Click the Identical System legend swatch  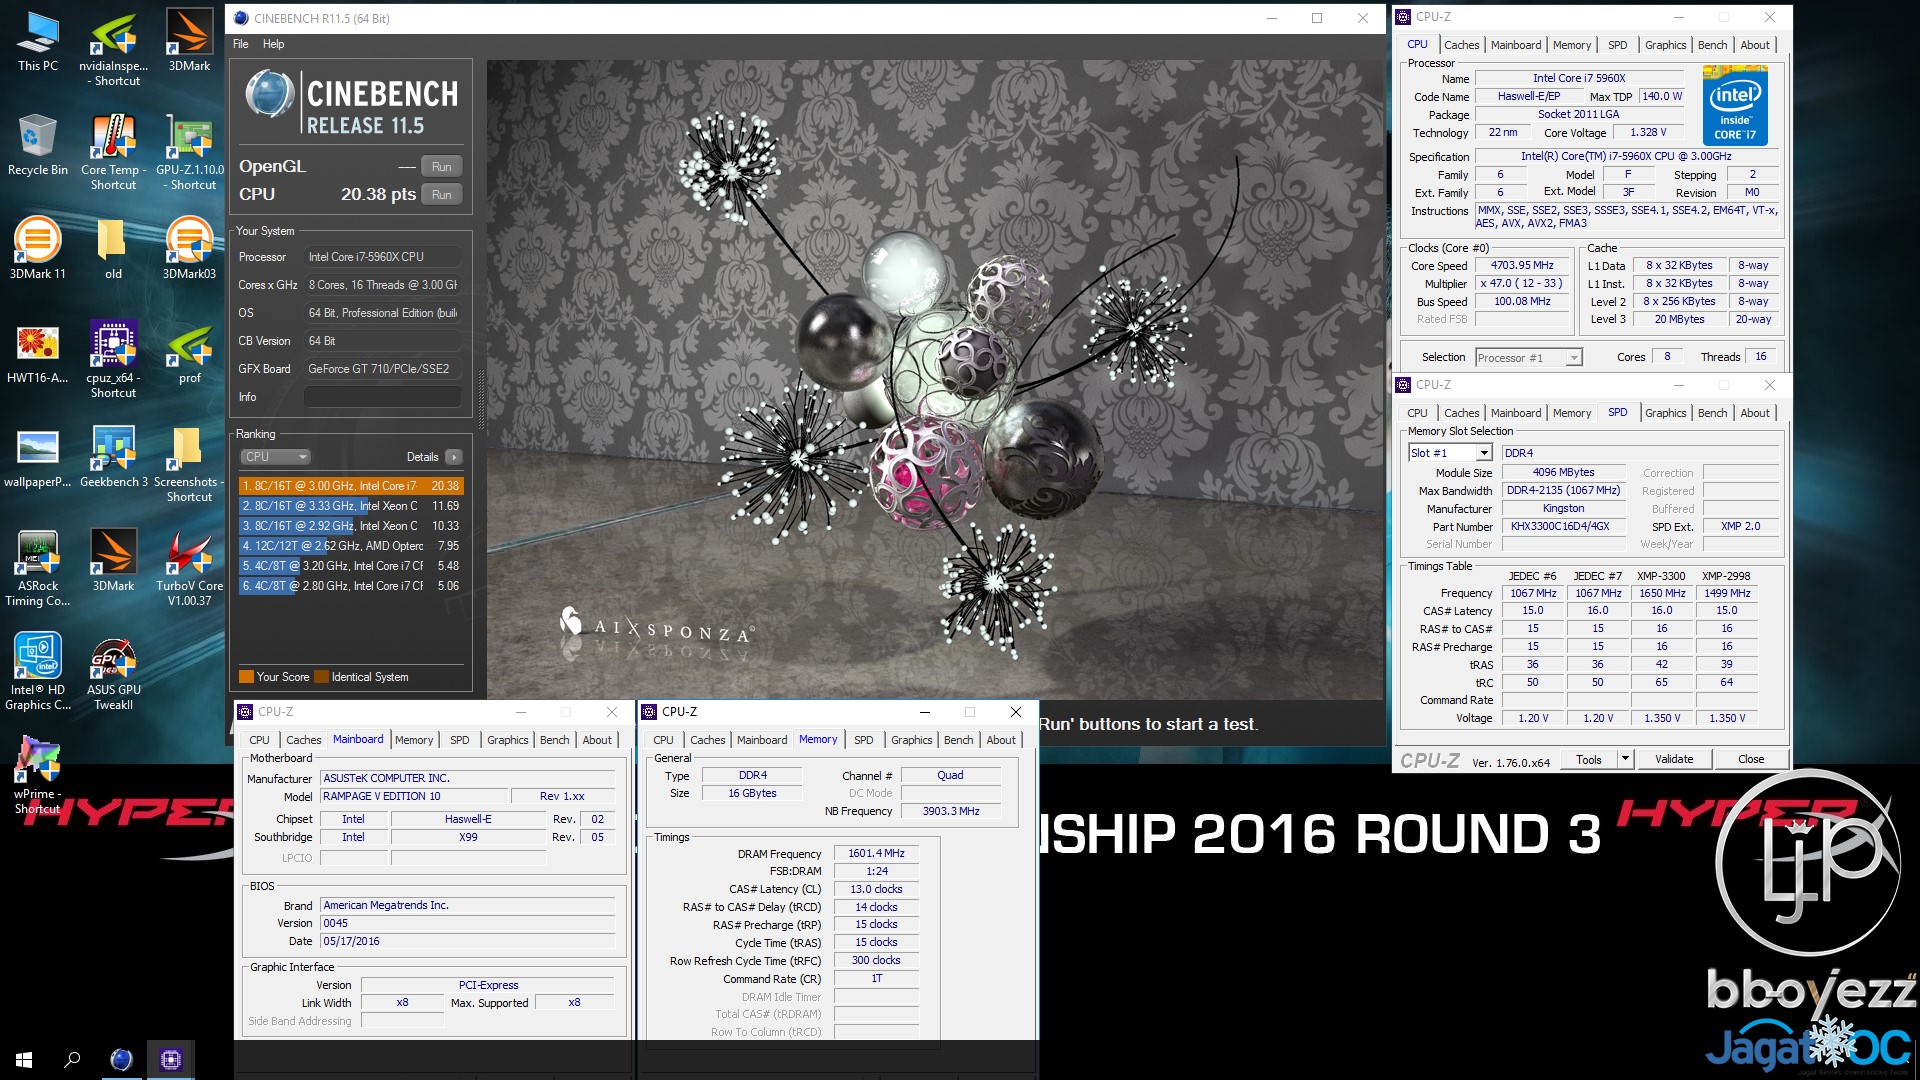tap(322, 677)
